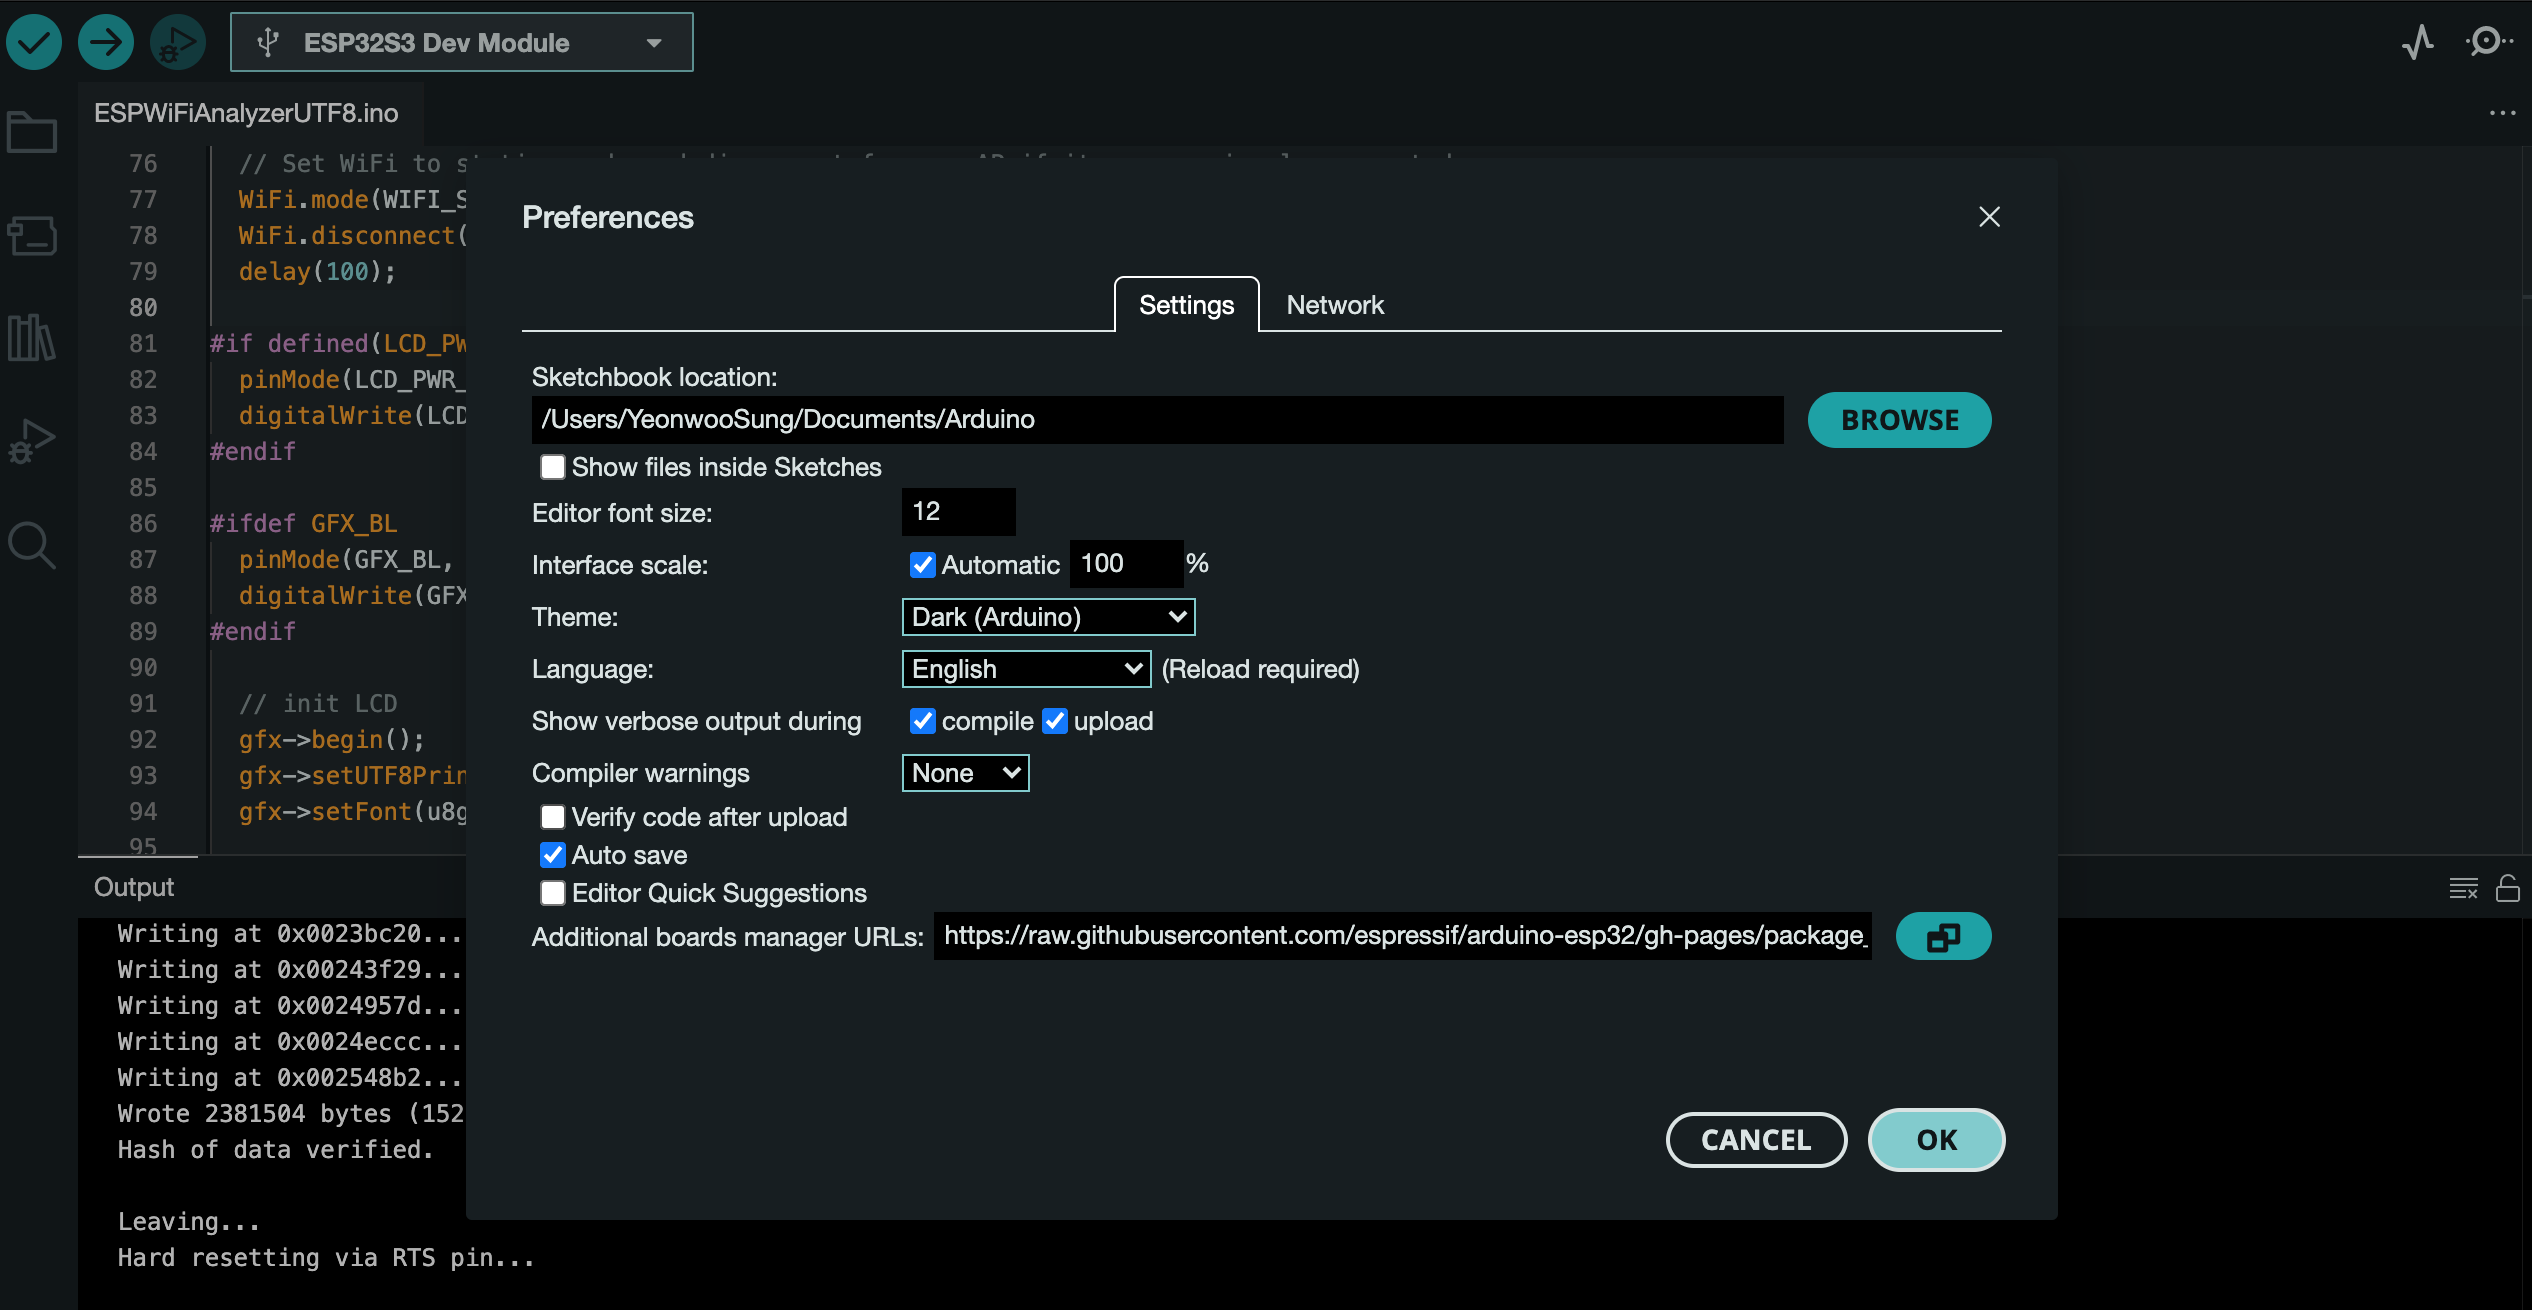Disable the Auto save checkbox
Image resolution: width=2532 pixels, height=1310 pixels.
tap(553, 855)
